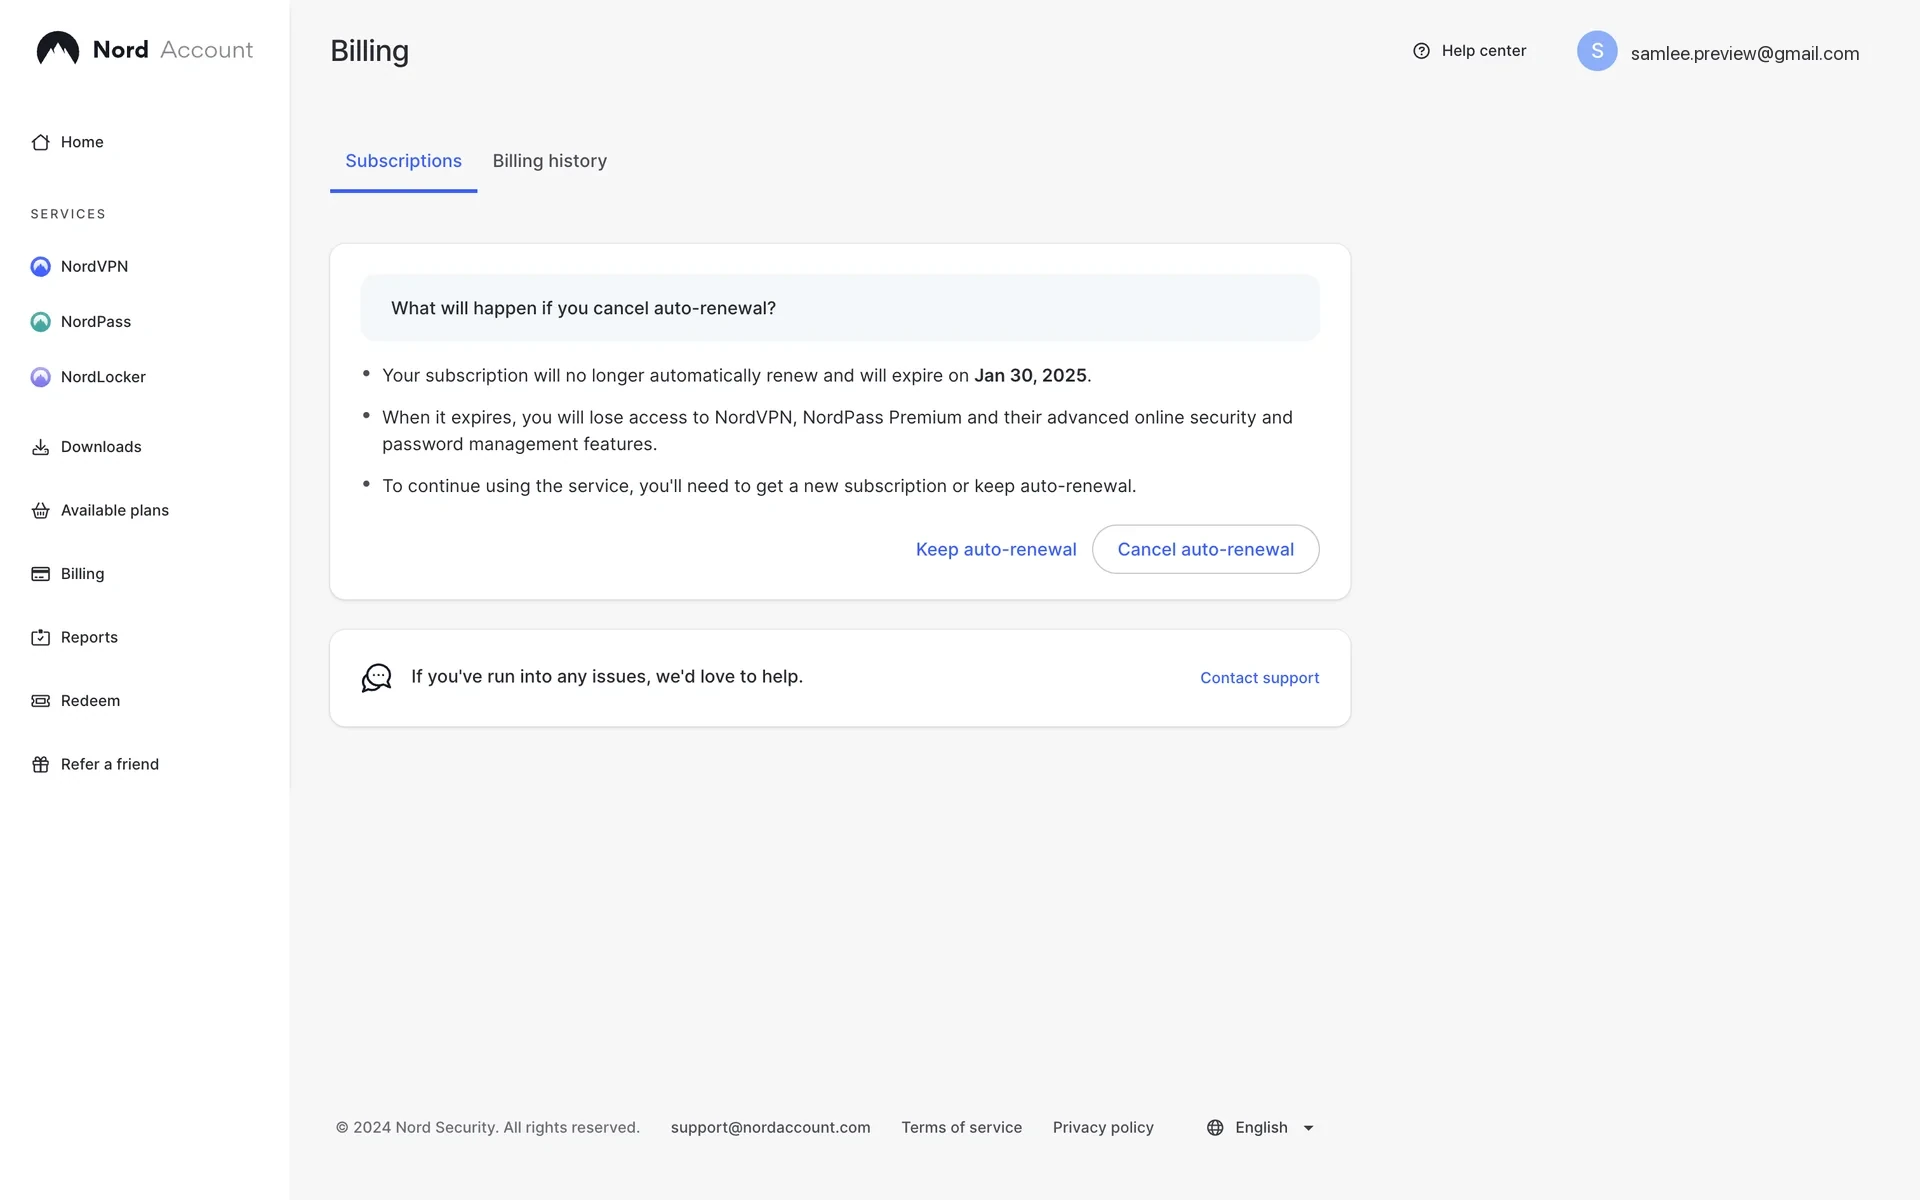Open NordLocker service page
The image size is (1920, 1200).
click(x=103, y=377)
